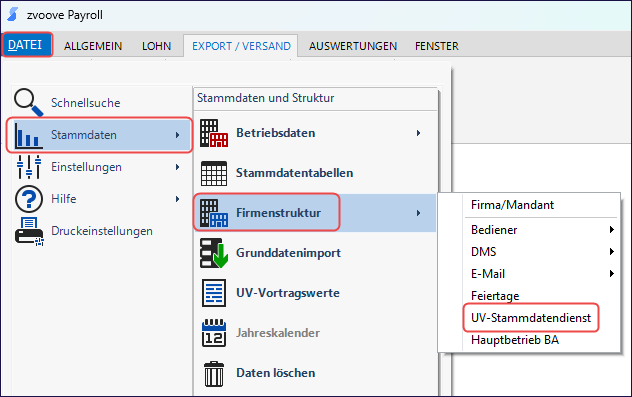Expand the E-Mail submenu arrow
The height and width of the screenshot is (397, 632).
(611, 274)
